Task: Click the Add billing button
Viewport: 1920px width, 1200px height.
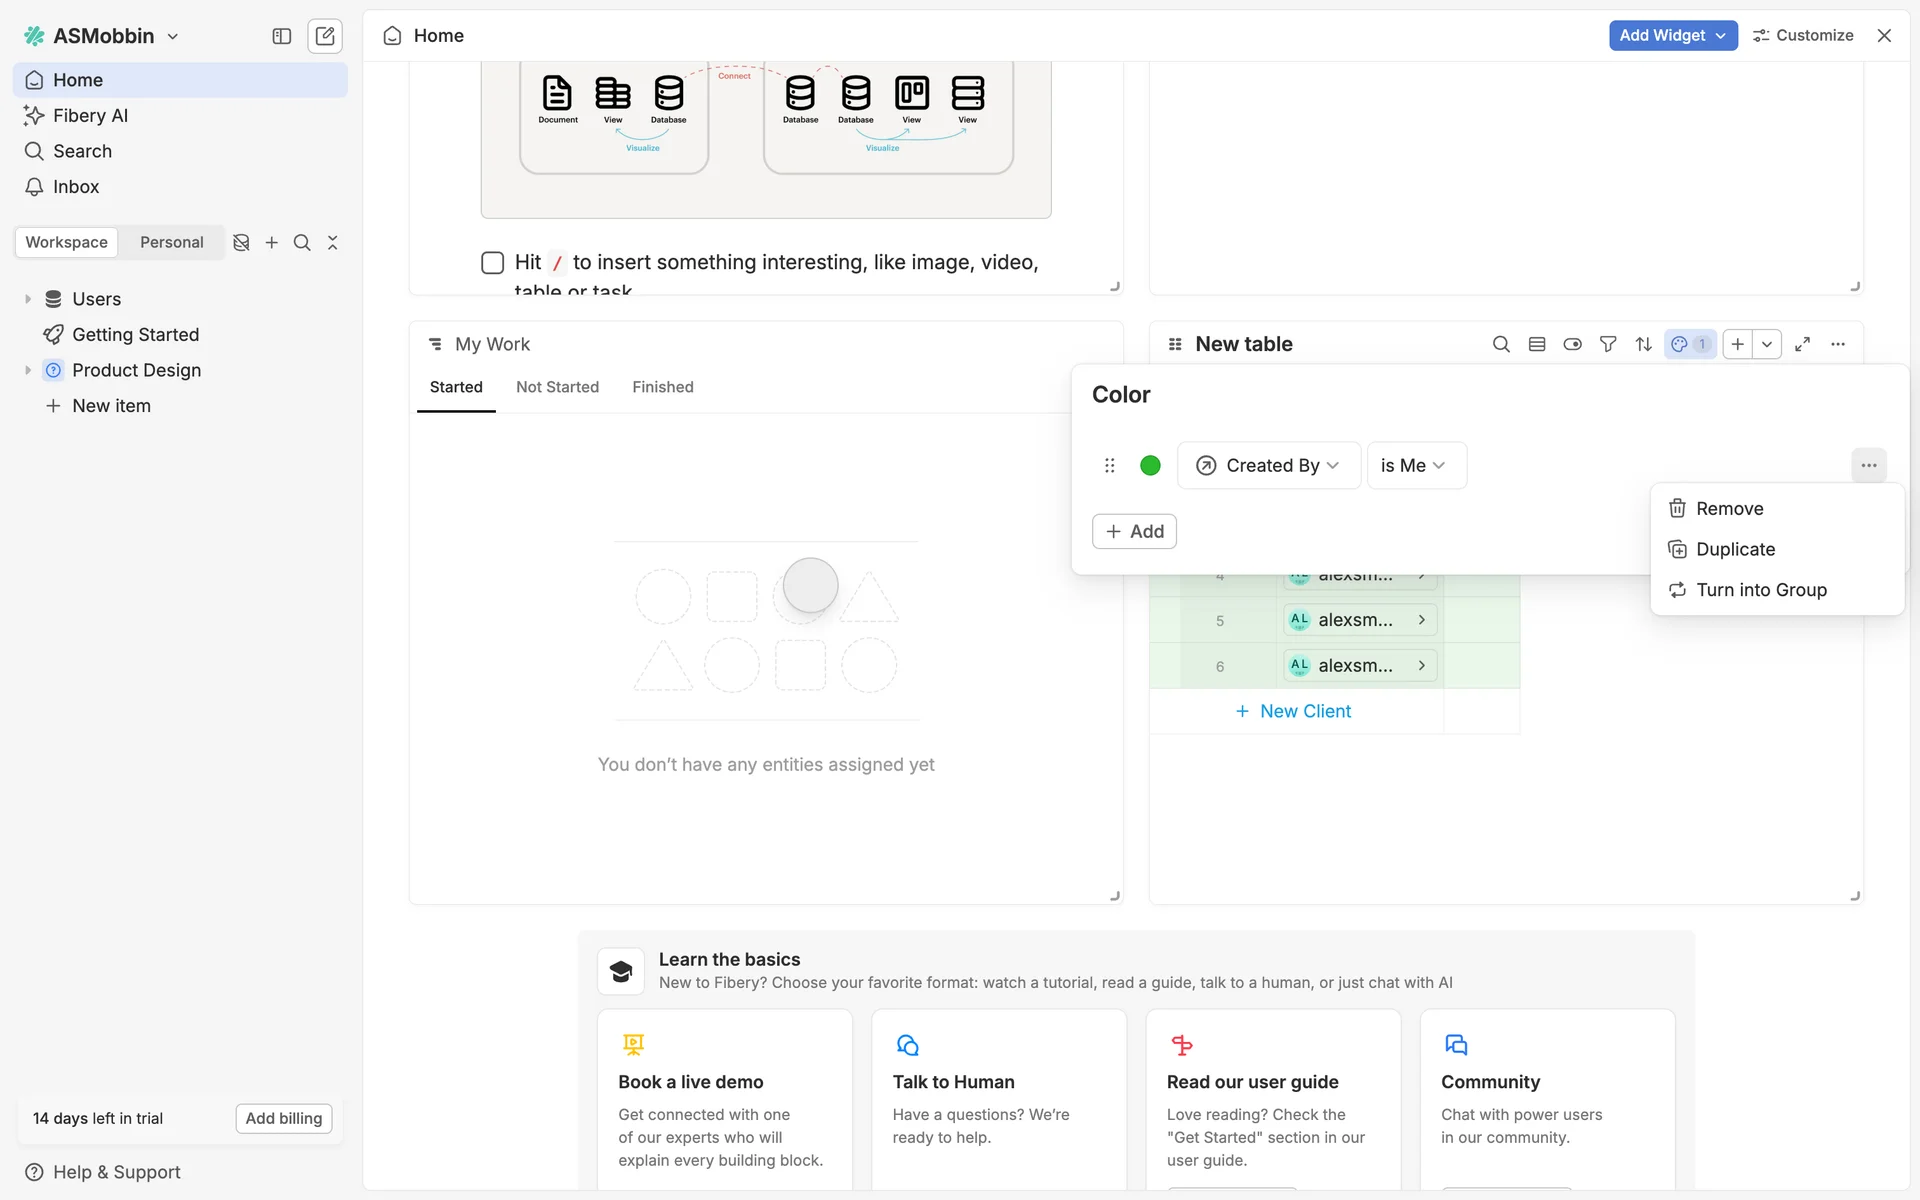Action: tap(283, 1118)
